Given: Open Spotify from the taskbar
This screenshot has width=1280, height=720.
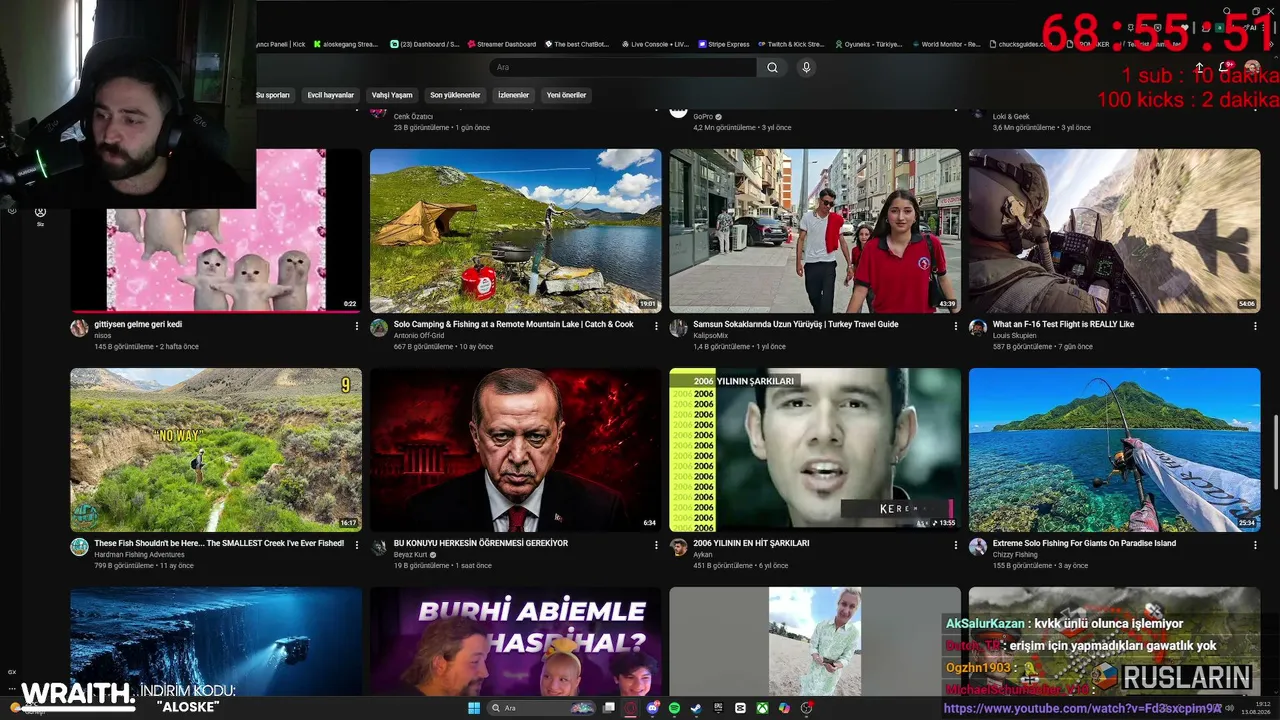Looking at the screenshot, I should tap(674, 708).
